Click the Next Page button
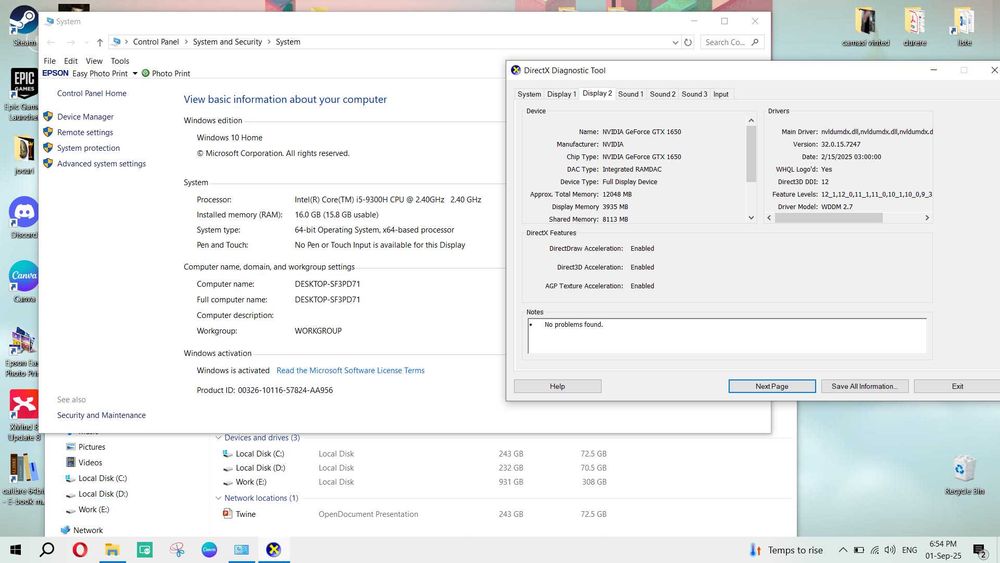The image size is (1000, 563). 772,386
